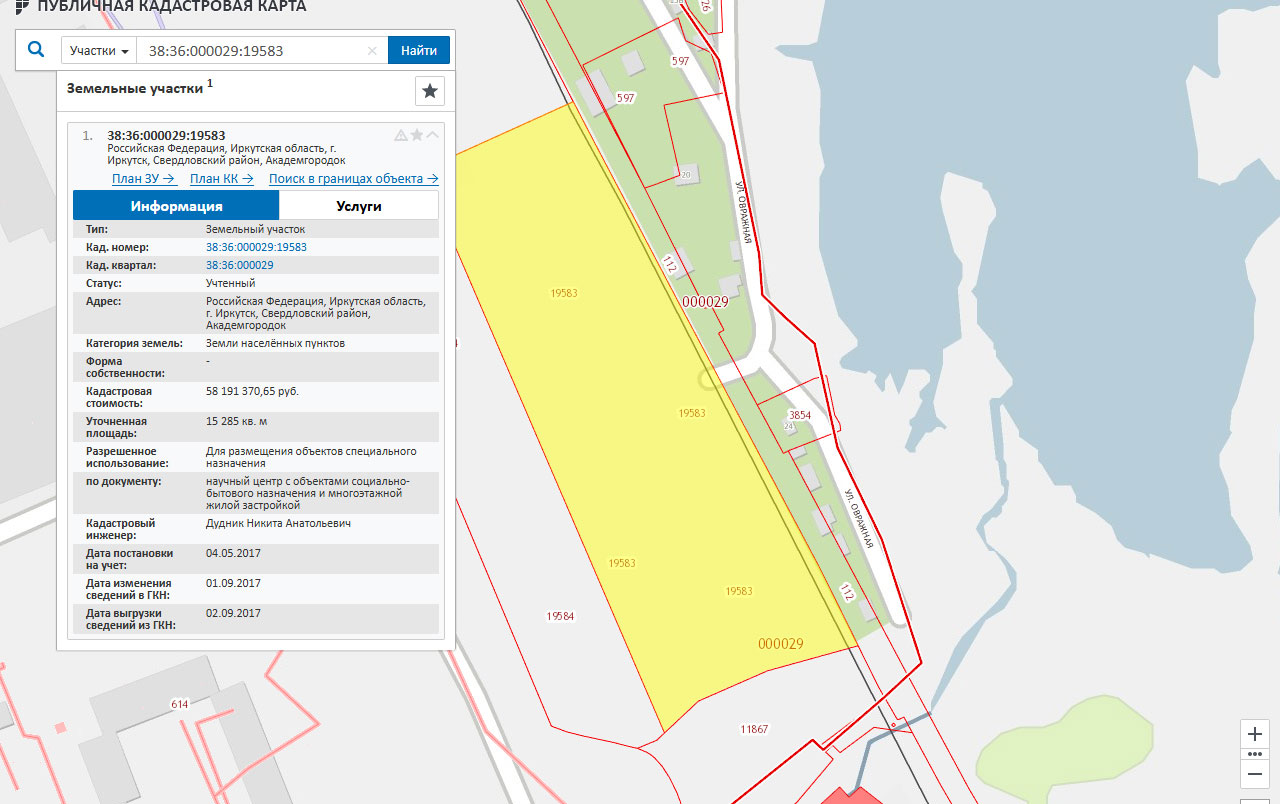Open cadastral quarter 38:36:000029 link

[239, 265]
